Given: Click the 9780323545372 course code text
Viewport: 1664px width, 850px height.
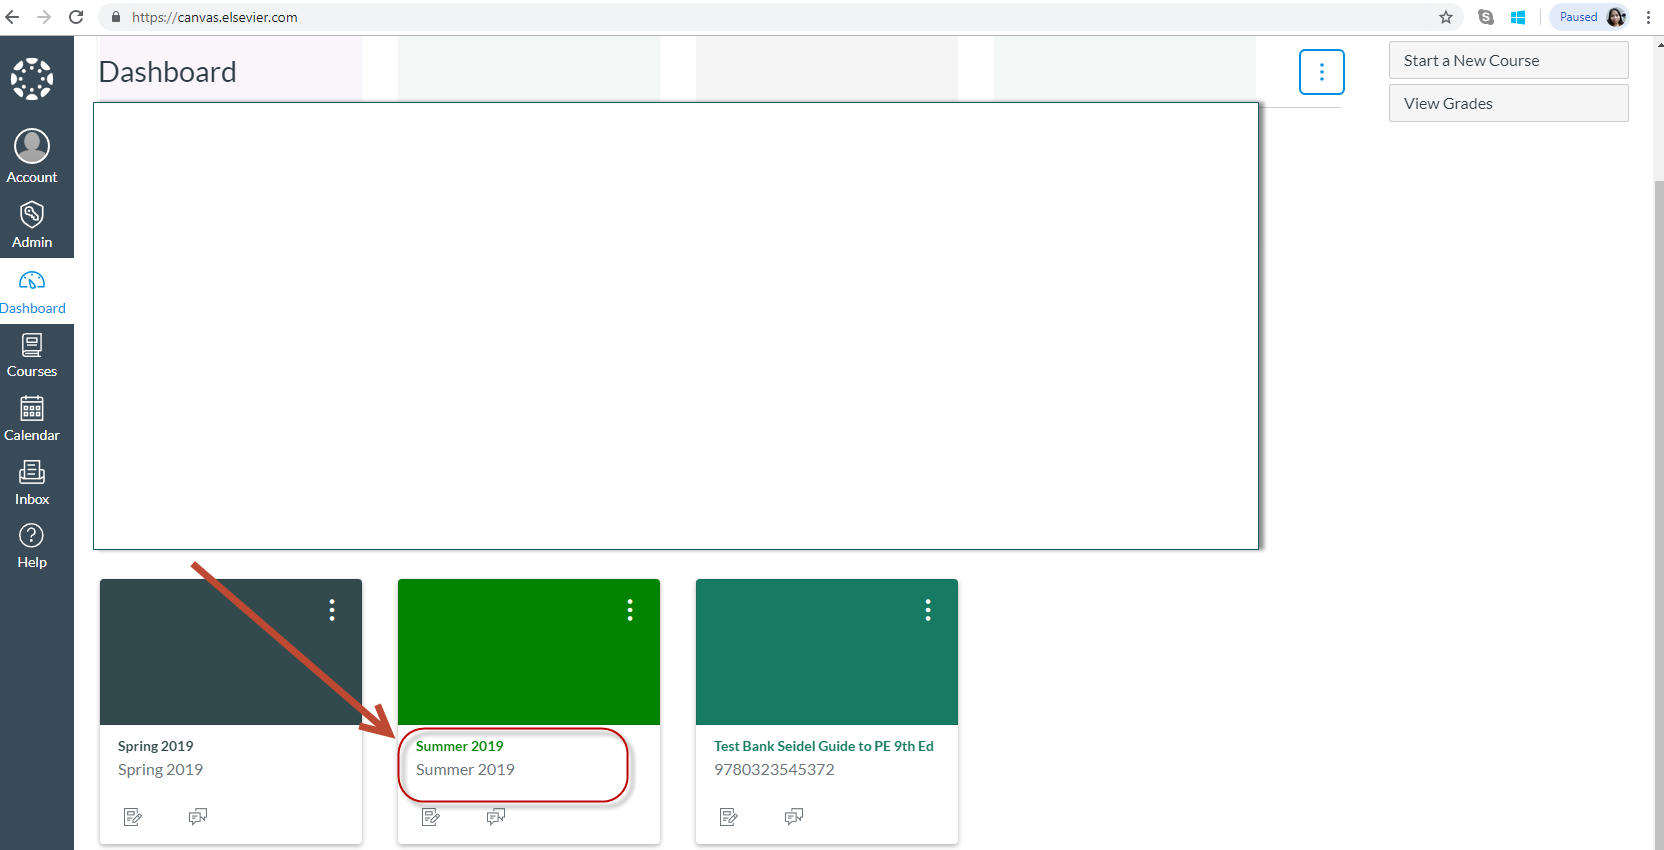Looking at the screenshot, I should coord(774,770).
